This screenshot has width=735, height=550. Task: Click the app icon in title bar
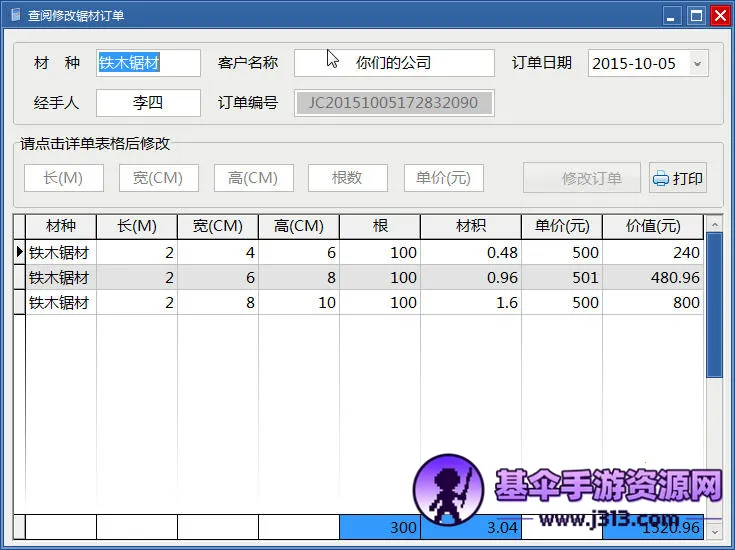pyautogui.click(x=14, y=15)
